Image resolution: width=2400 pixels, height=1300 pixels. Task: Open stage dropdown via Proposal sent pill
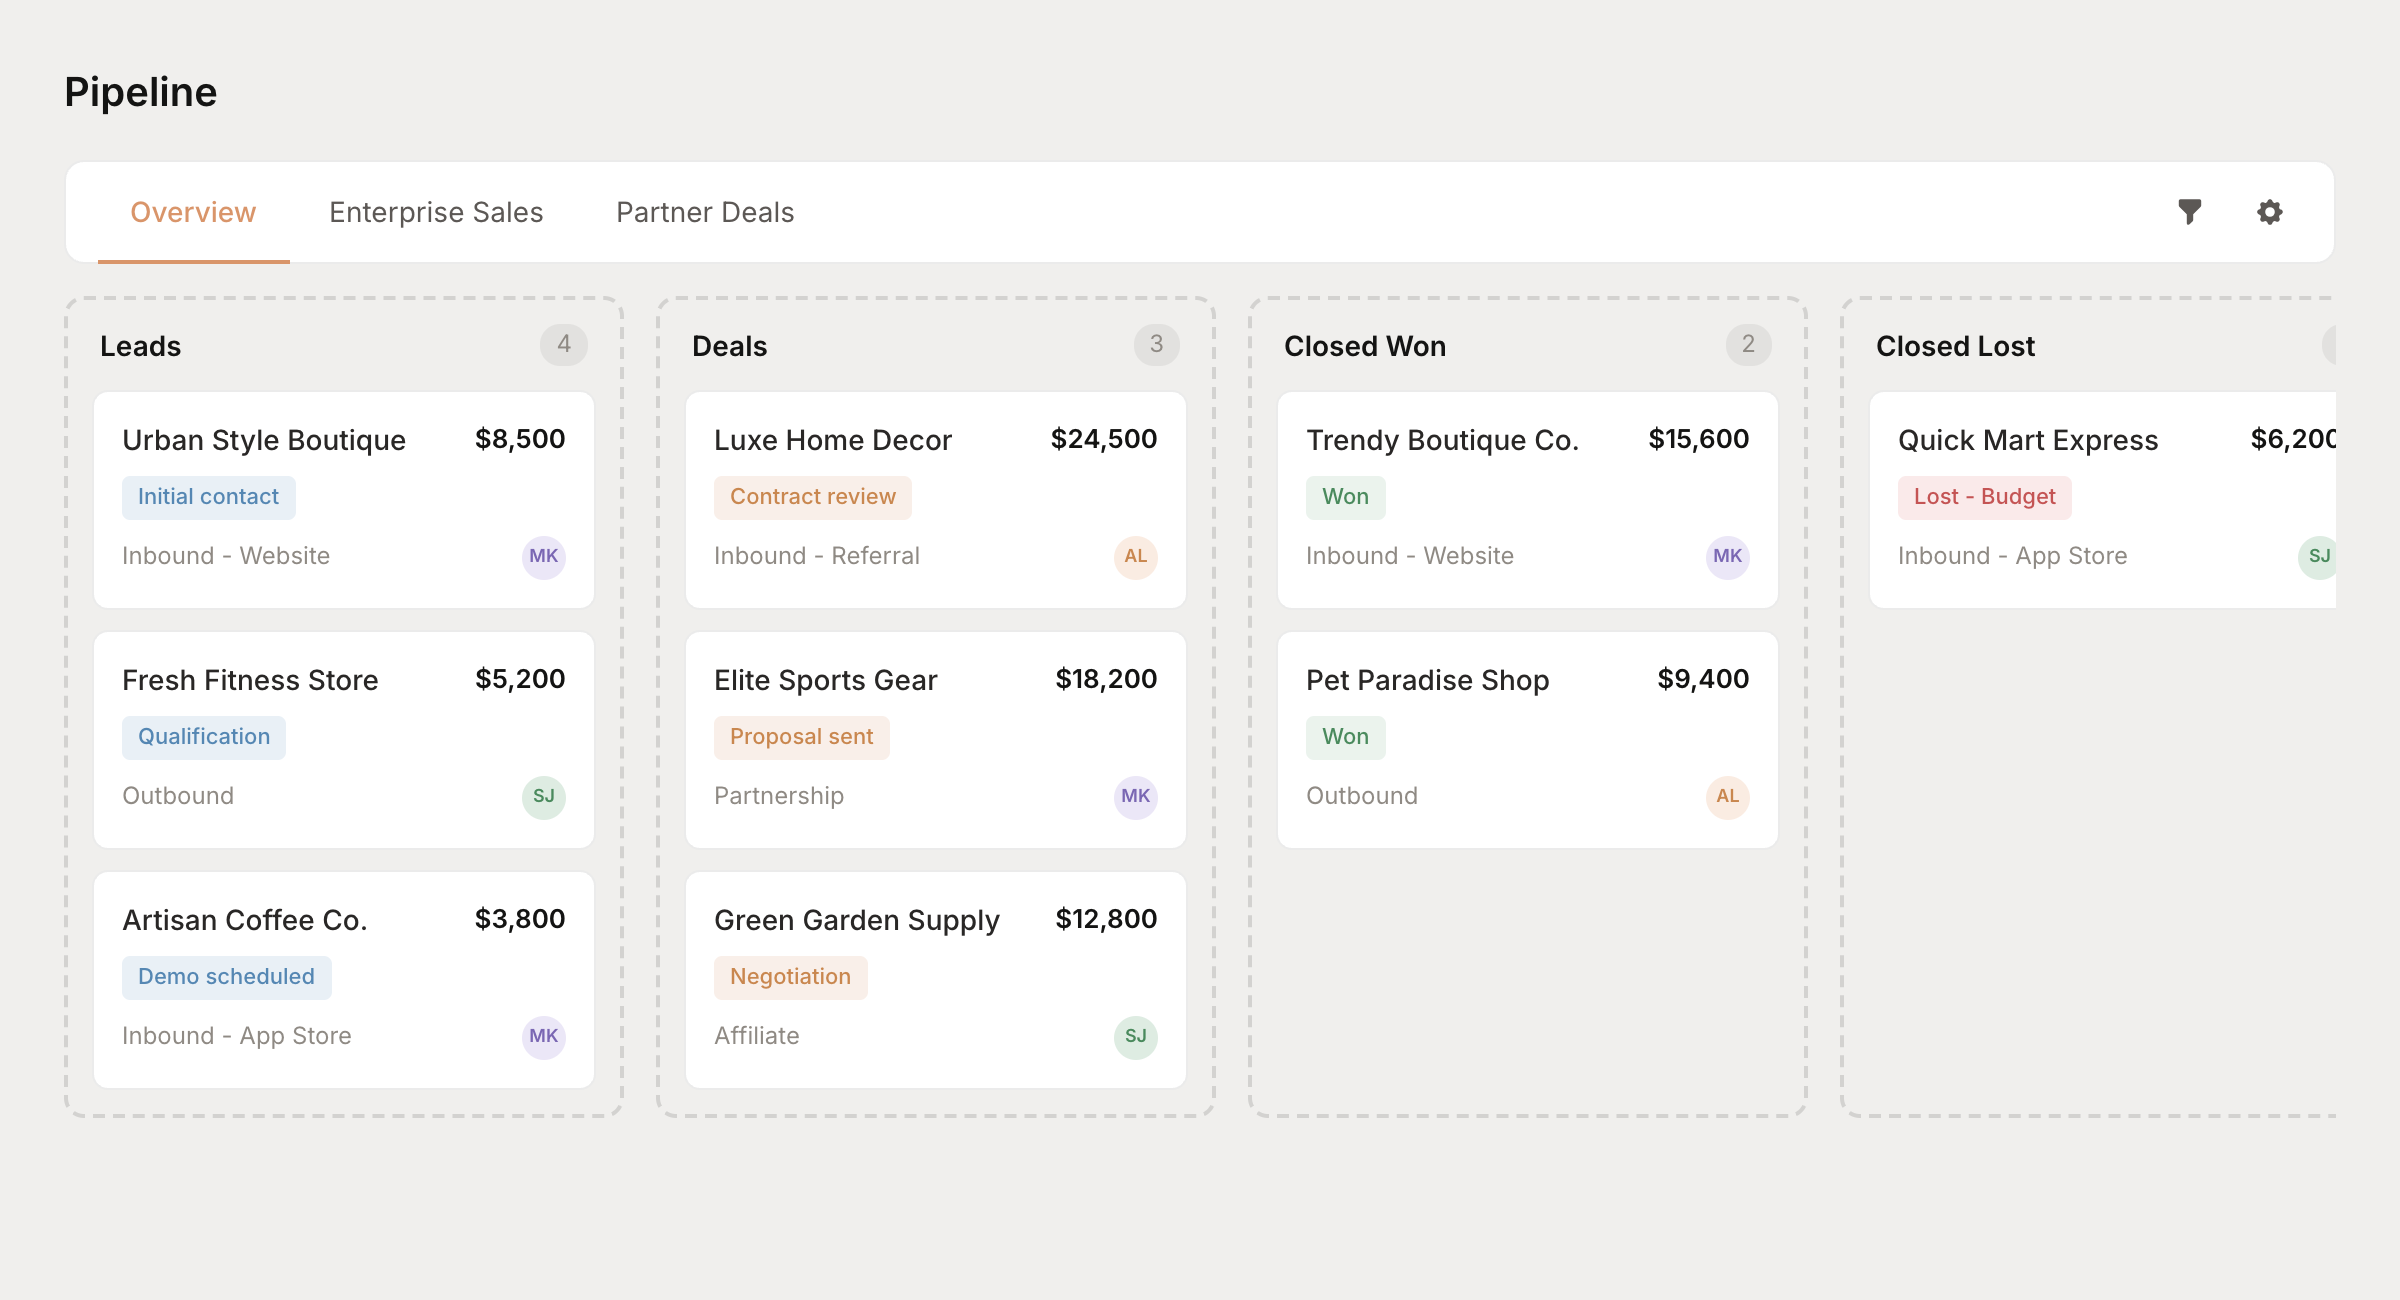[801, 737]
